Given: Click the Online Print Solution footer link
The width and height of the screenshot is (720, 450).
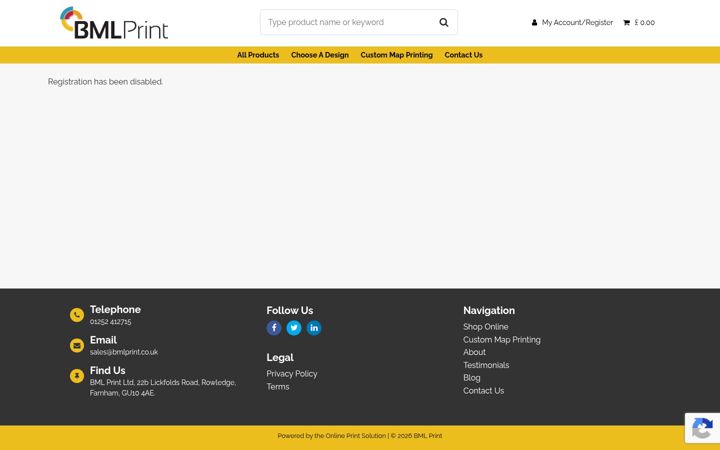Looking at the screenshot, I should pyautogui.click(x=356, y=436).
